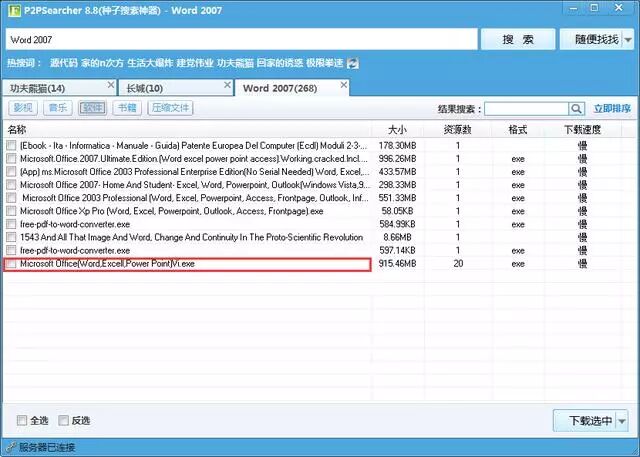Click hot word 极限举速
The image size is (640, 457).
[325, 63]
